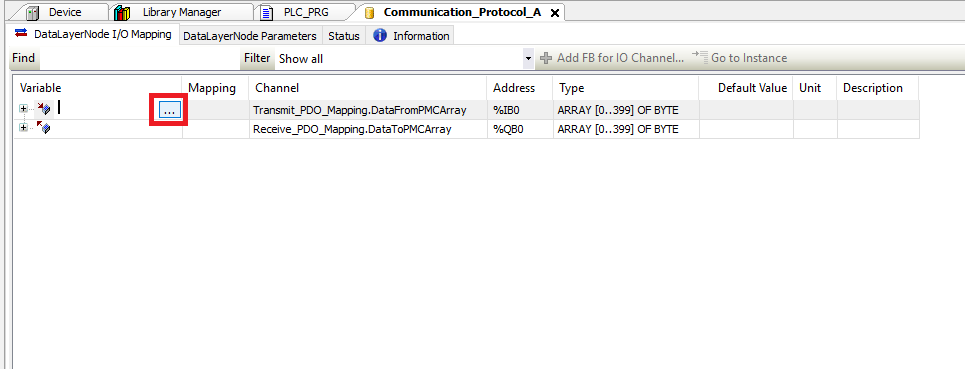Open the Status tab

point(343,36)
